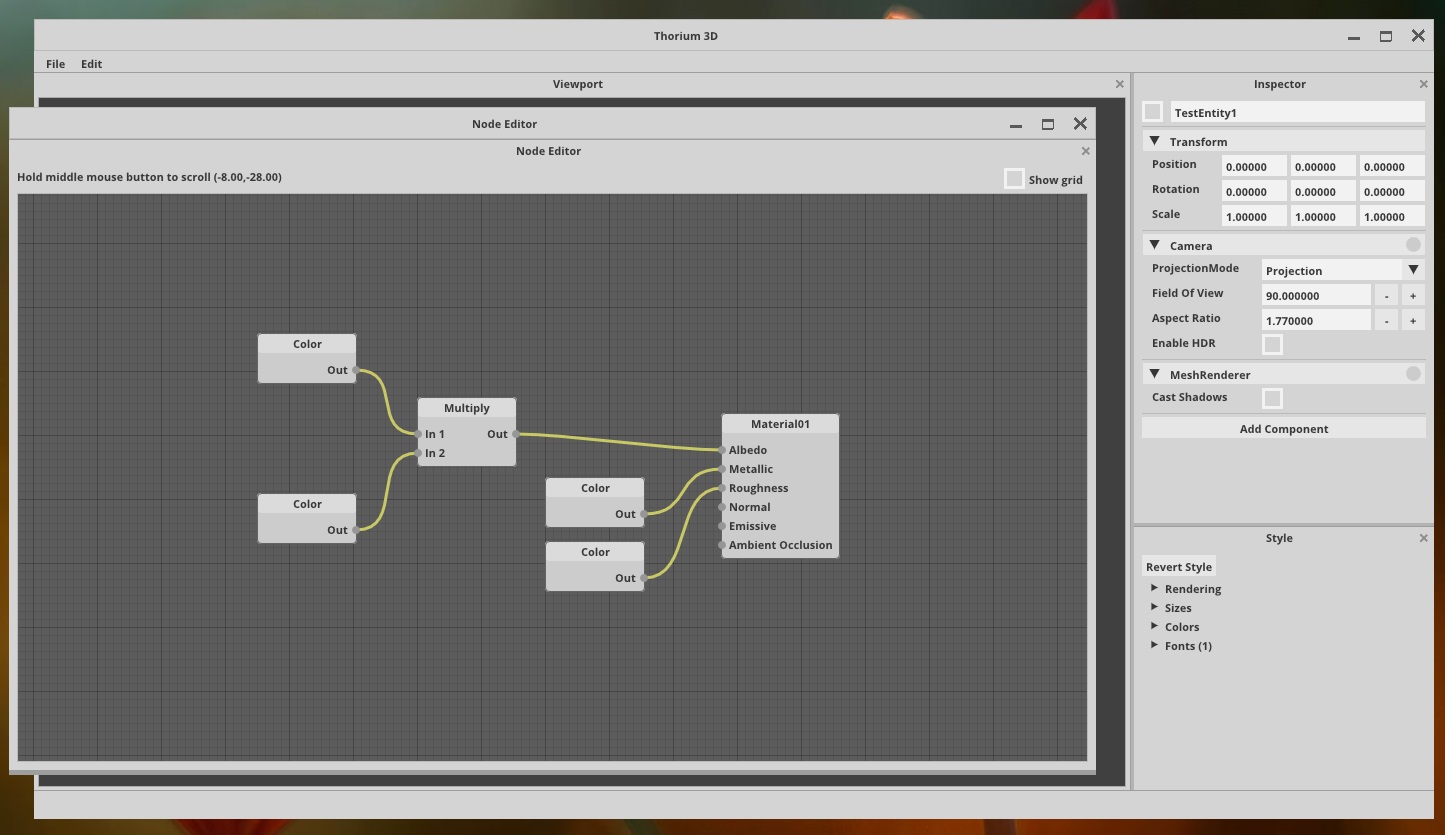This screenshot has width=1445, height=835.
Task: Open the File menu
Action: coord(55,64)
